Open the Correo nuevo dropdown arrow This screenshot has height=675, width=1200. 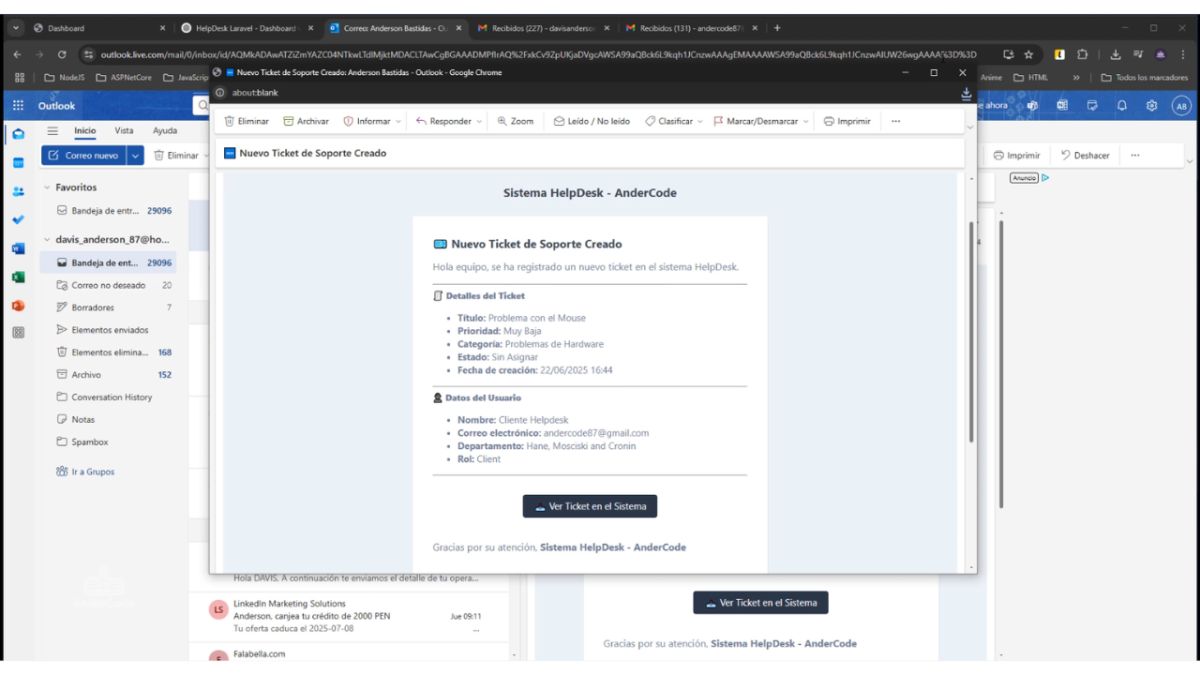pos(135,155)
